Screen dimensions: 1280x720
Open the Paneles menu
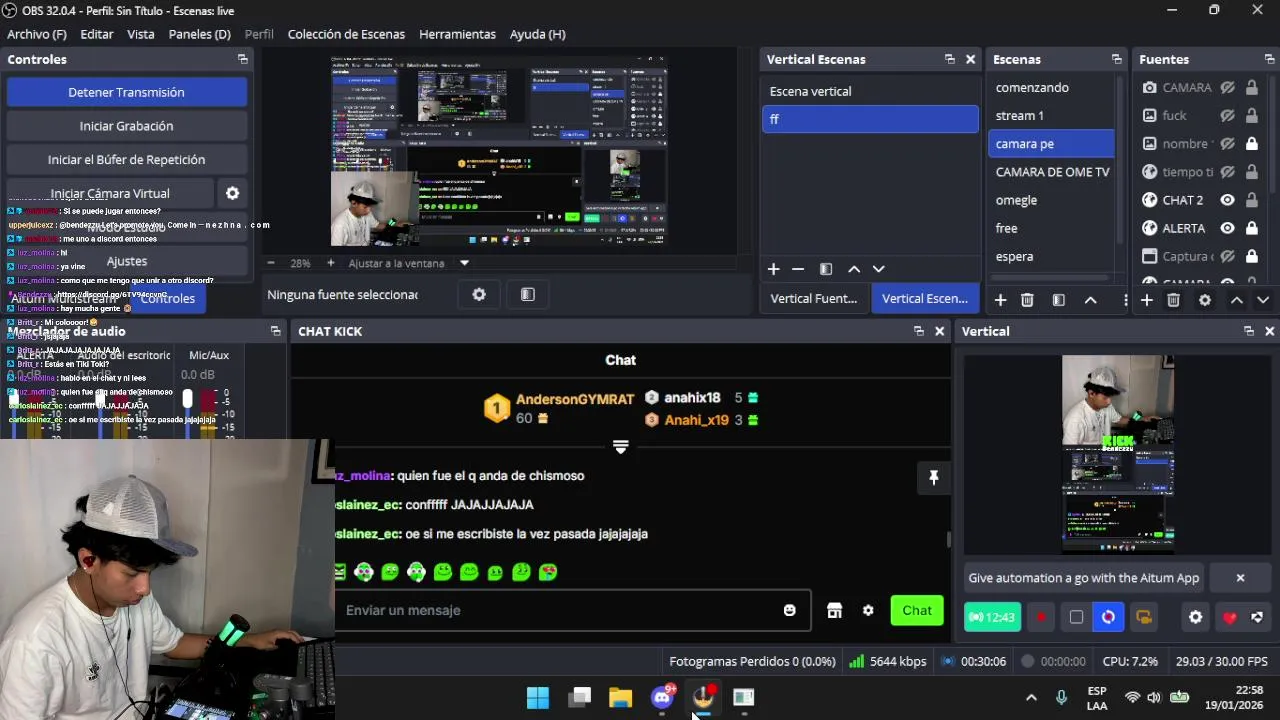[200, 34]
